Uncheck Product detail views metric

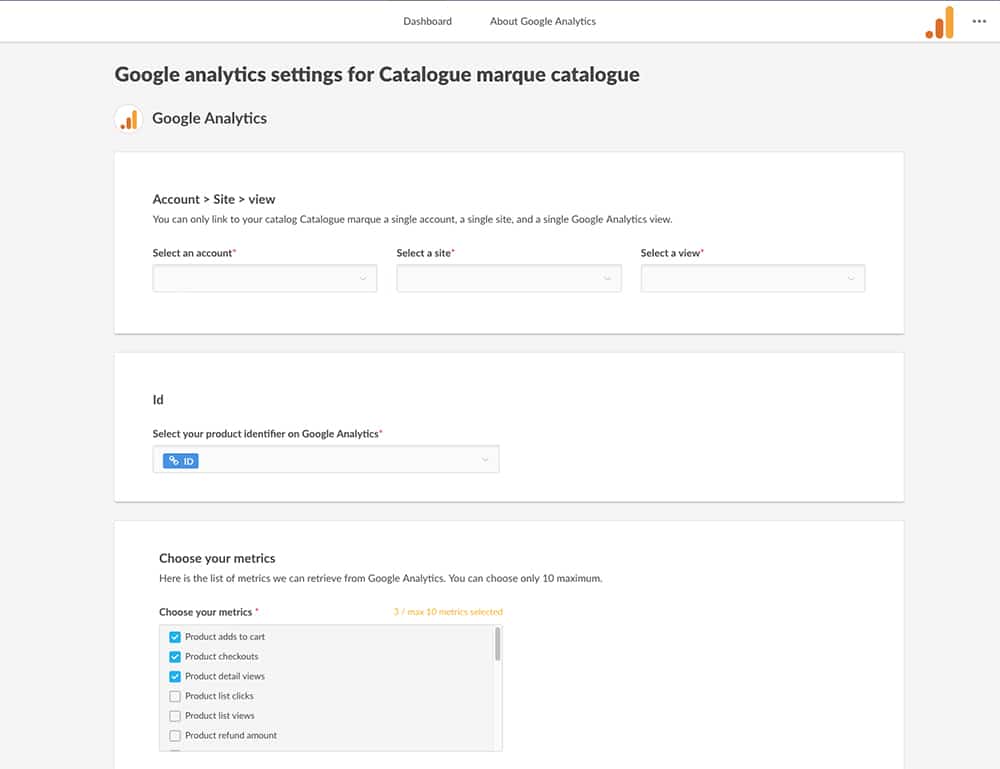[175, 677]
